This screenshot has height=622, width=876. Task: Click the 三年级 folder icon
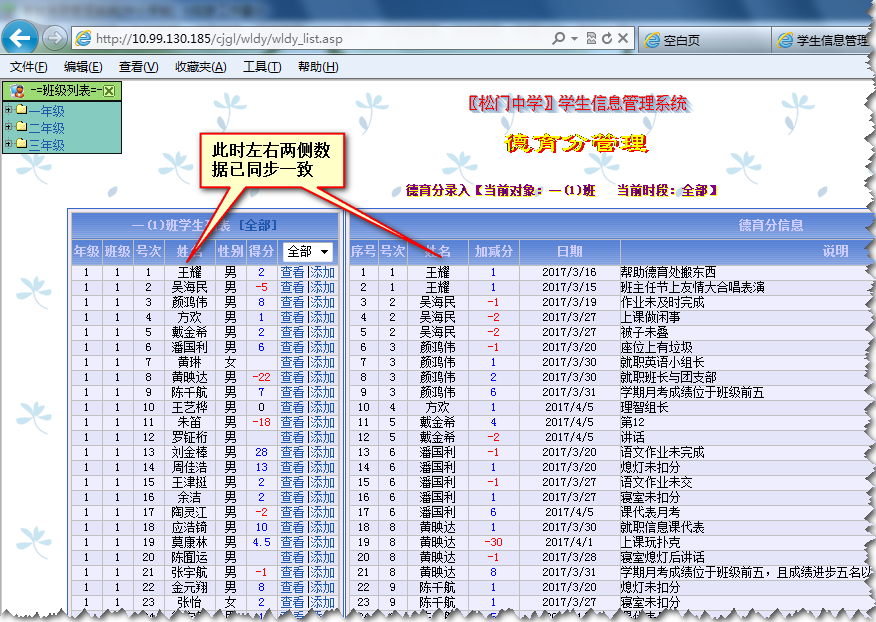[20, 145]
